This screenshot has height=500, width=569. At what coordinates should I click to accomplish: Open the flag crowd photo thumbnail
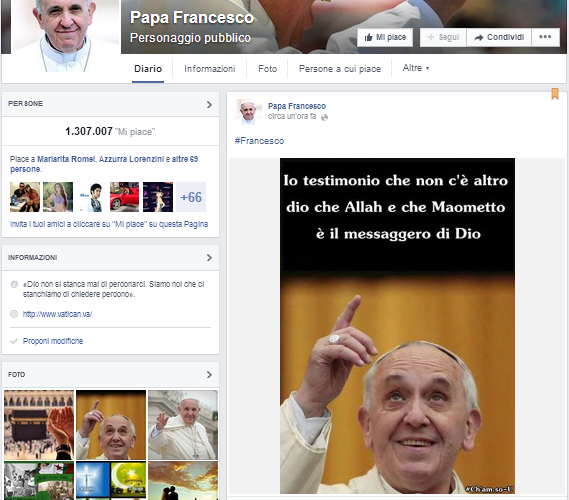(x=39, y=480)
